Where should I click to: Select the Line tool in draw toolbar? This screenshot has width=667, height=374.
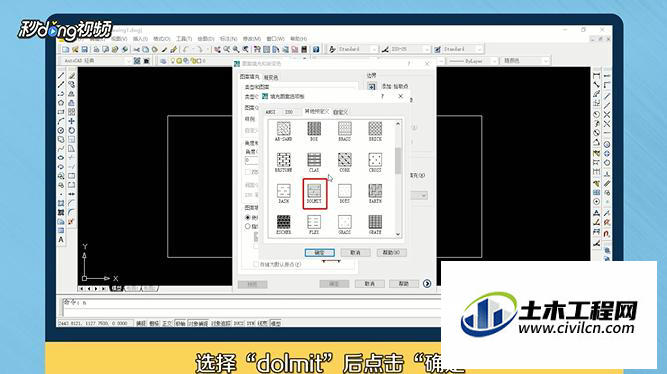pyautogui.click(x=61, y=75)
